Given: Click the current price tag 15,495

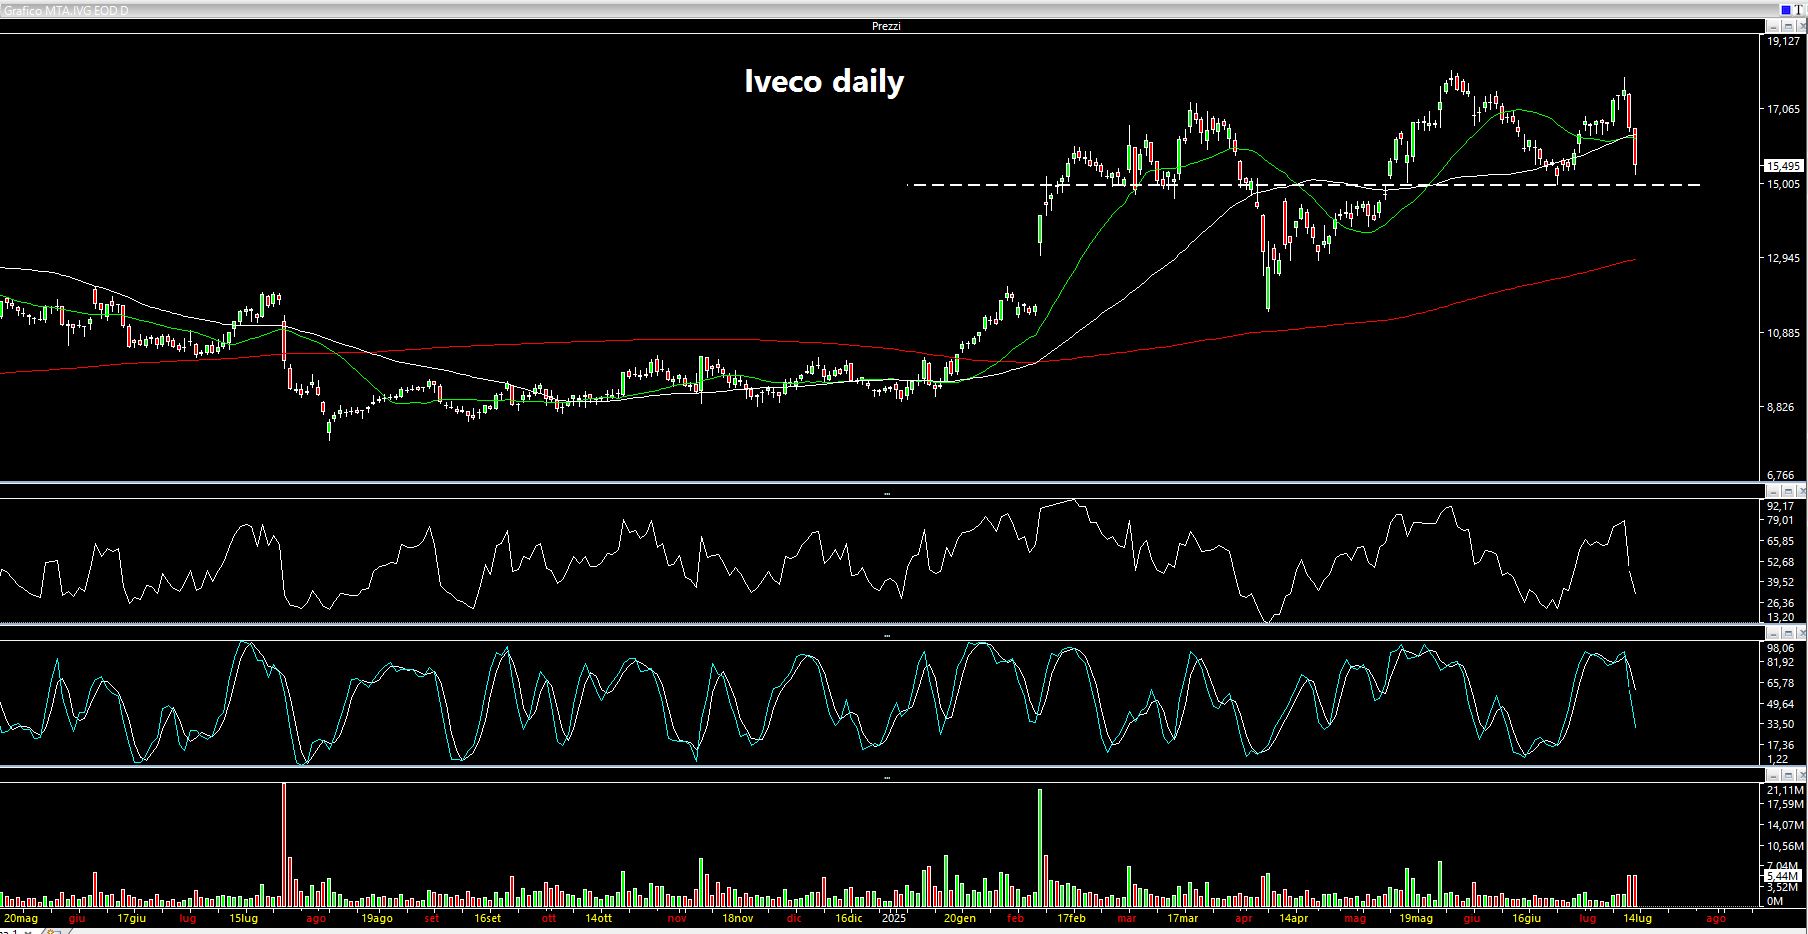Looking at the screenshot, I should (x=1784, y=166).
